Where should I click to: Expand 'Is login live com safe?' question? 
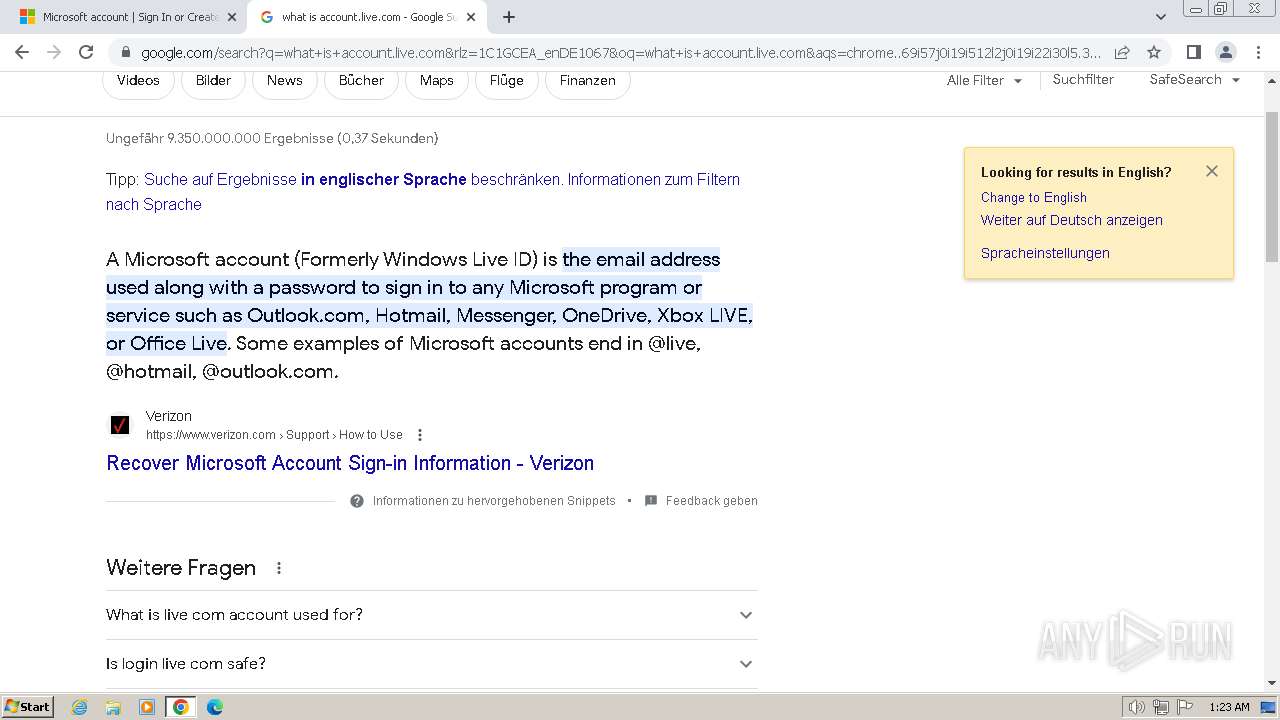[x=432, y=664]
